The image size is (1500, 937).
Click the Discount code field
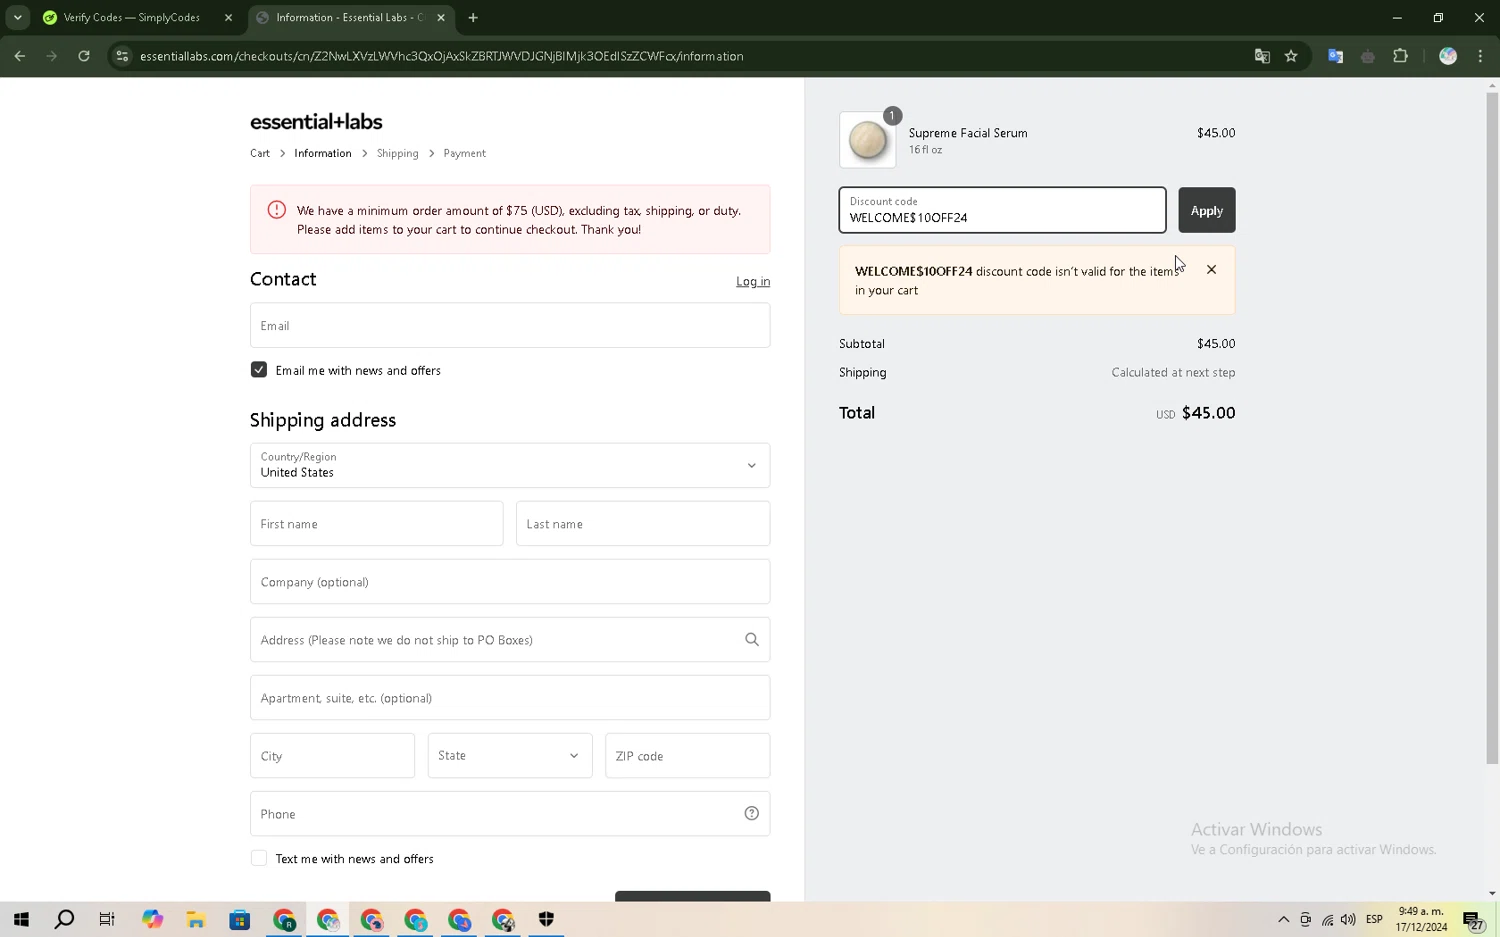(1002, 210)
